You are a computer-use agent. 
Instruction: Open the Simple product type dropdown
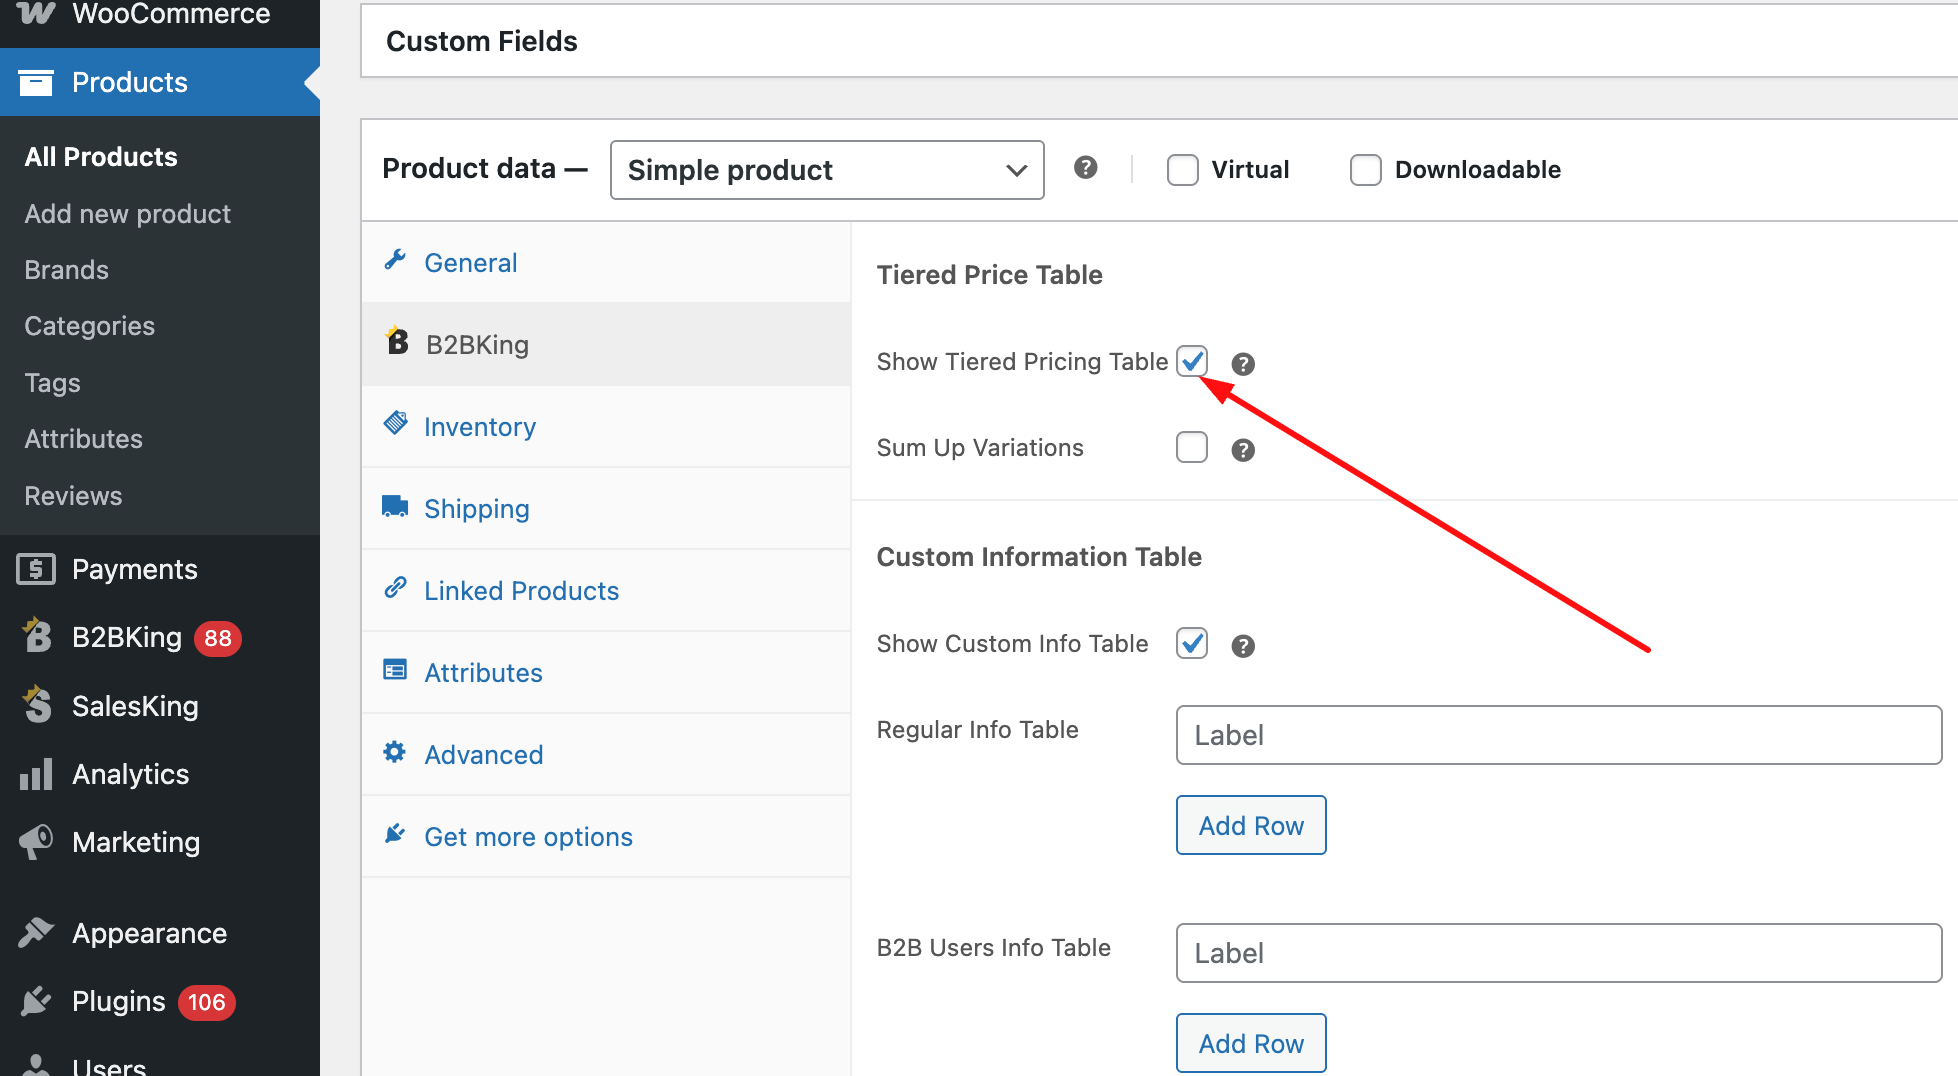[827, 170]
